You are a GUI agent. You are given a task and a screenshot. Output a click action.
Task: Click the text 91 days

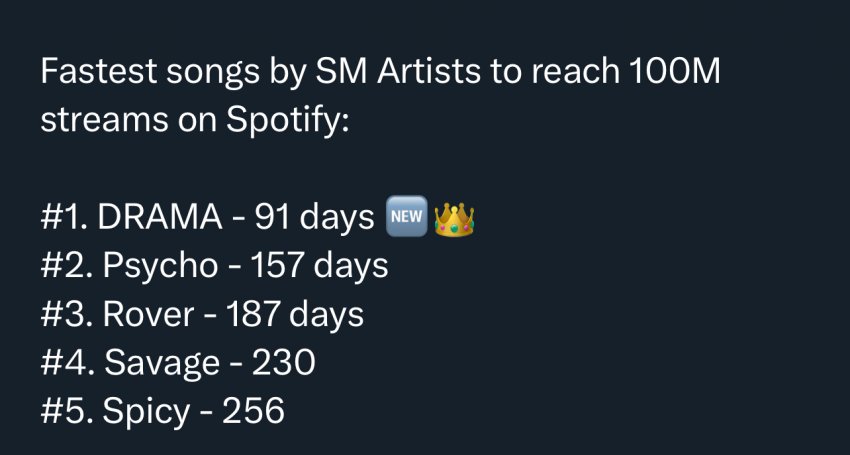(314, 217)
